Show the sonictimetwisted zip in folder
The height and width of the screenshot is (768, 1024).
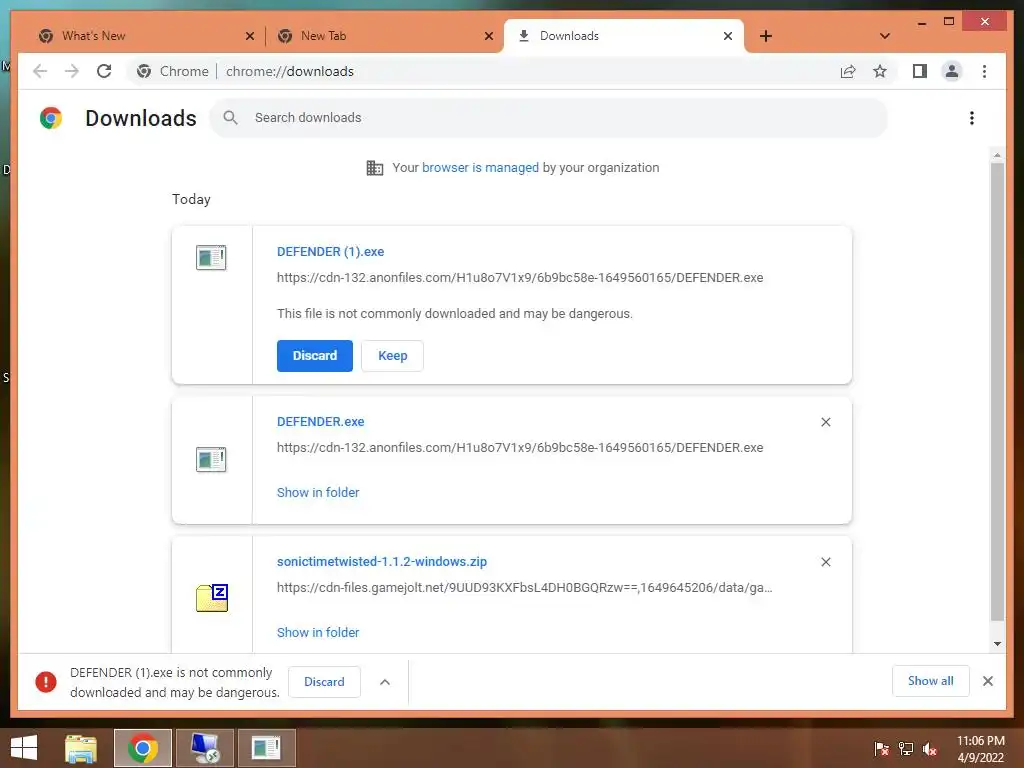(x=318, y=632)
